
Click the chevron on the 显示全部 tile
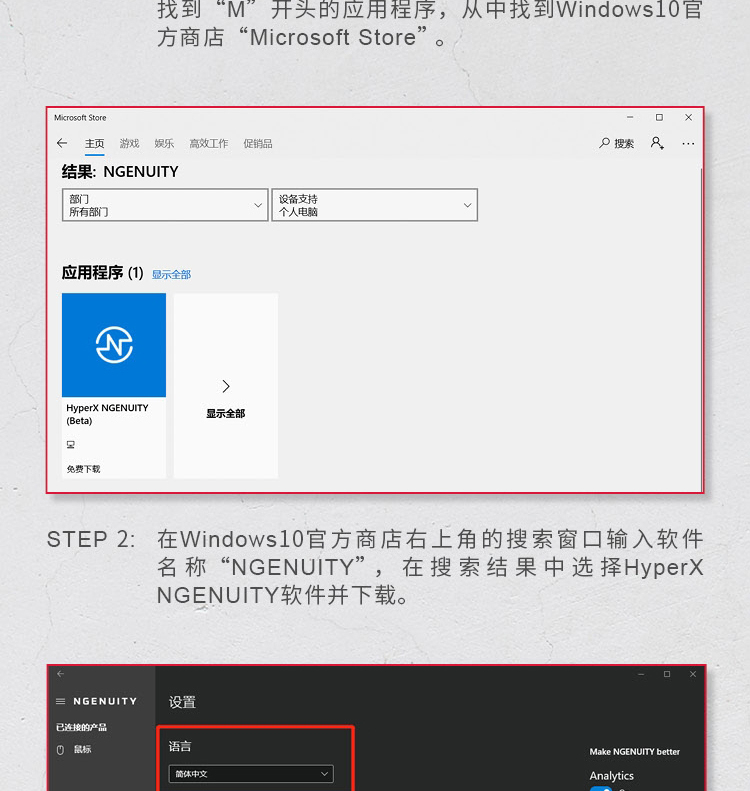pos(226,386)
